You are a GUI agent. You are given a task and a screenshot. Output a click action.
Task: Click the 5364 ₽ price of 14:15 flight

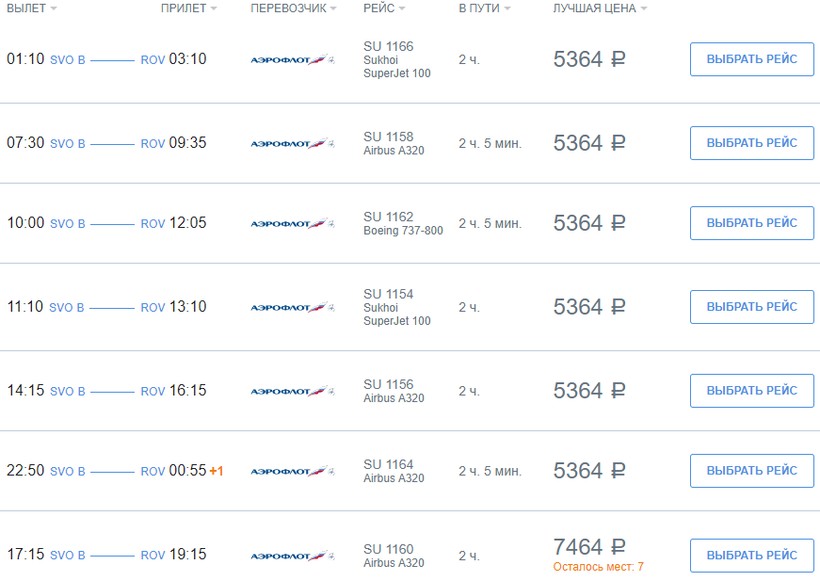(589, 391)
